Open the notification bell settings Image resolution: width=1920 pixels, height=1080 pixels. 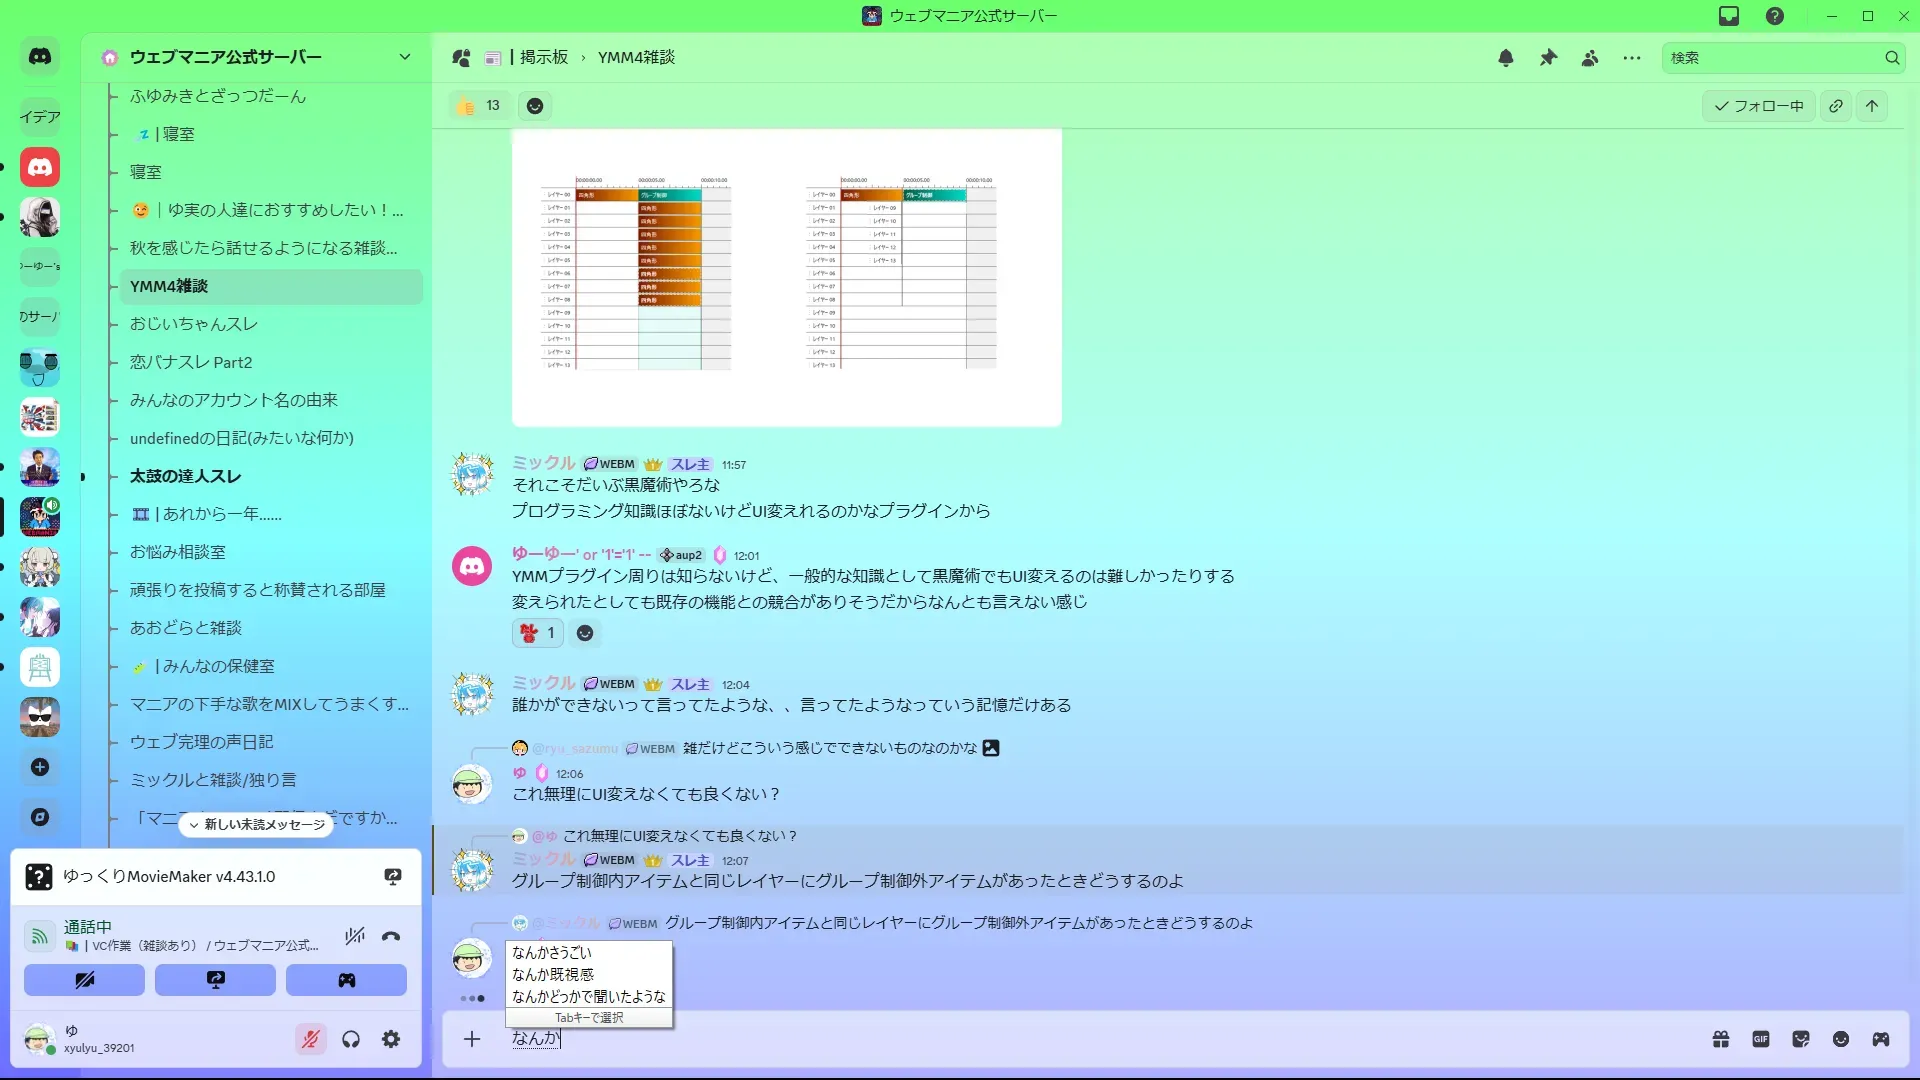[1506, 58]
